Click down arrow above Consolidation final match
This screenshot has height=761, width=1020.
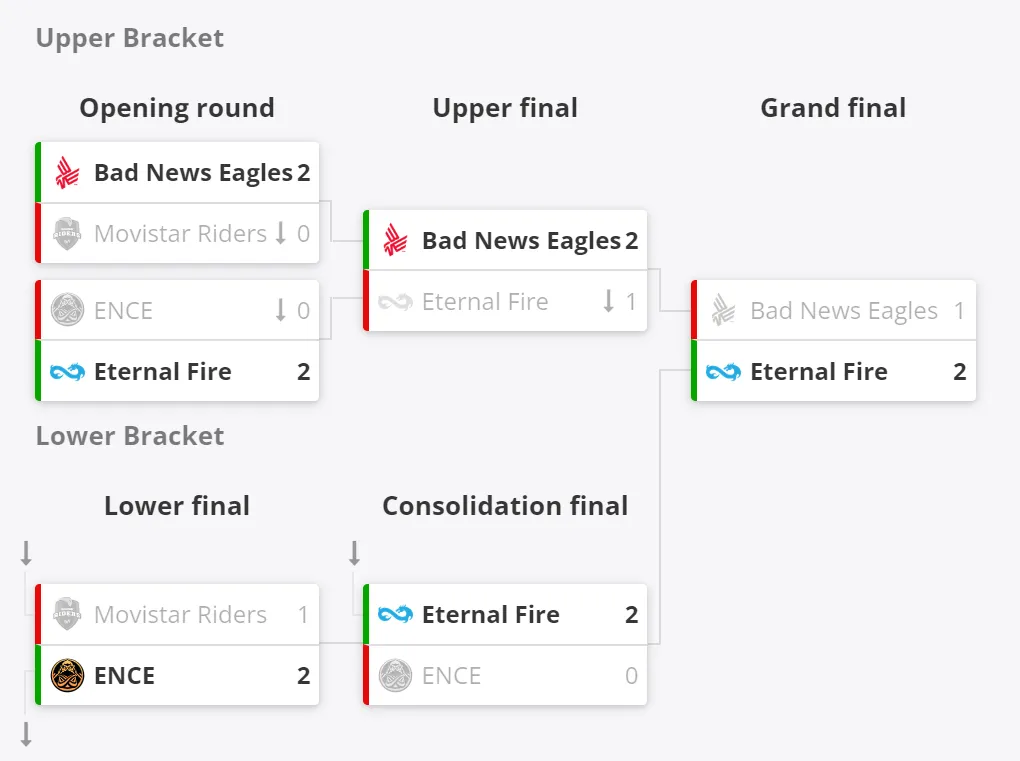354,554
